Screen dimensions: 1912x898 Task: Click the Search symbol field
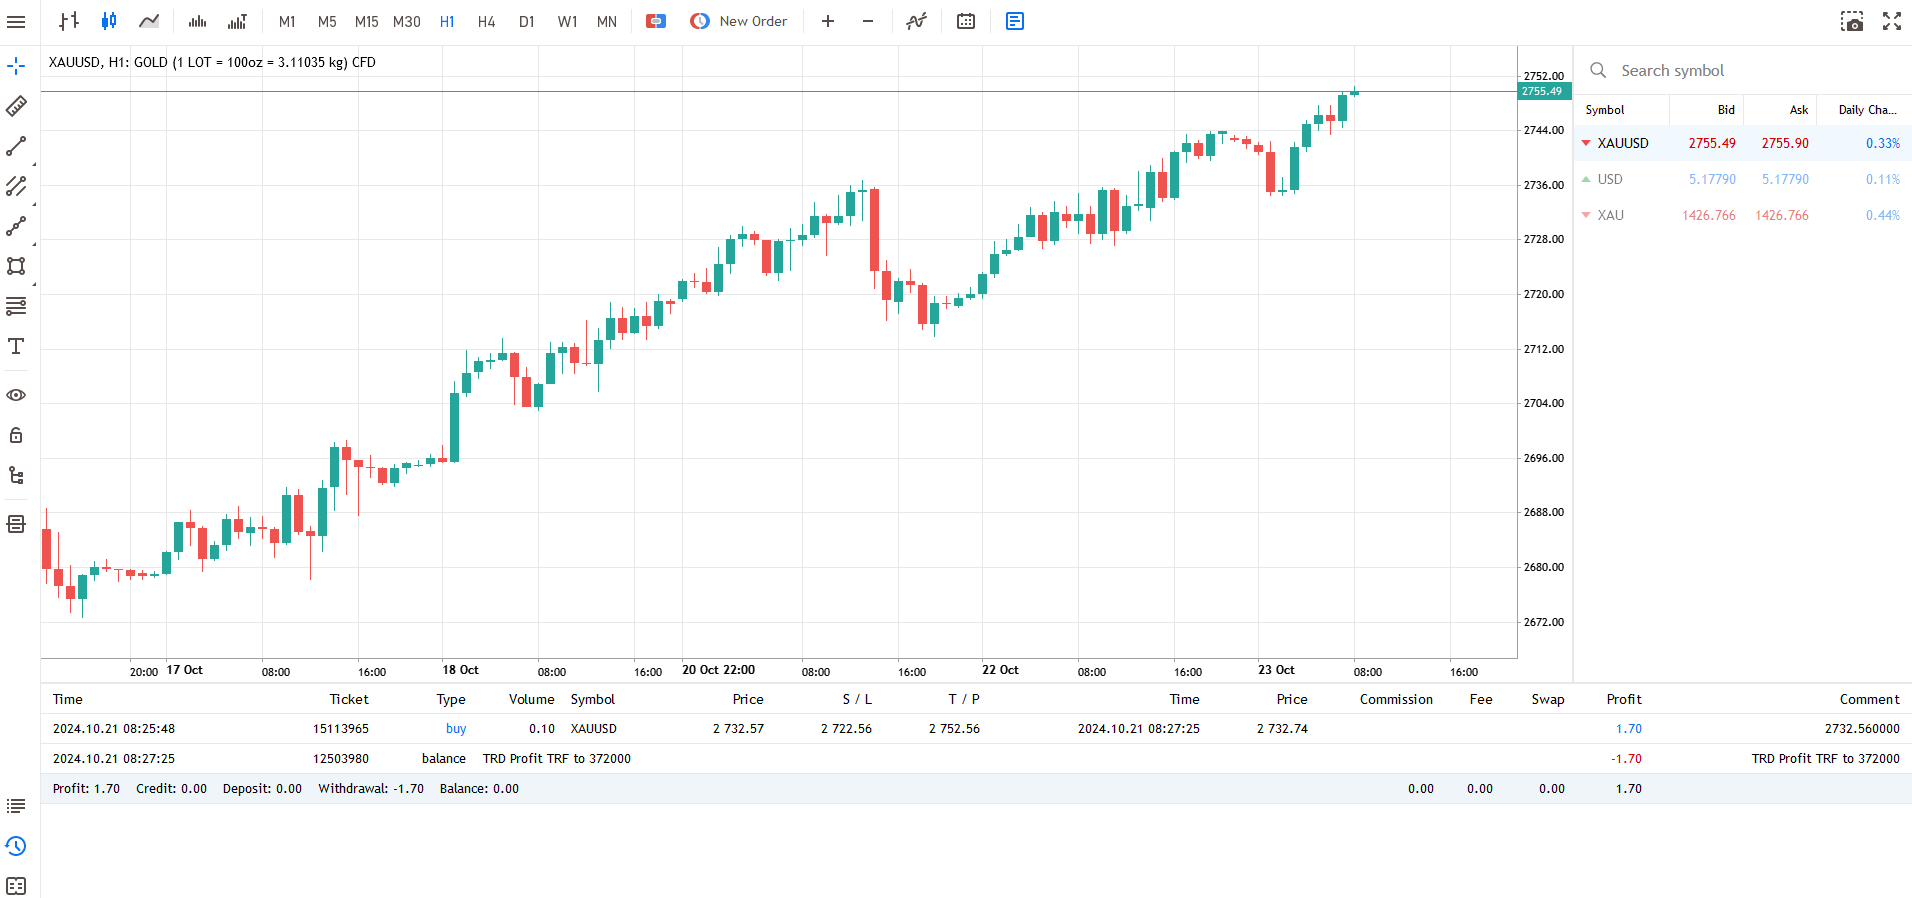click(x=1740, y=70)
